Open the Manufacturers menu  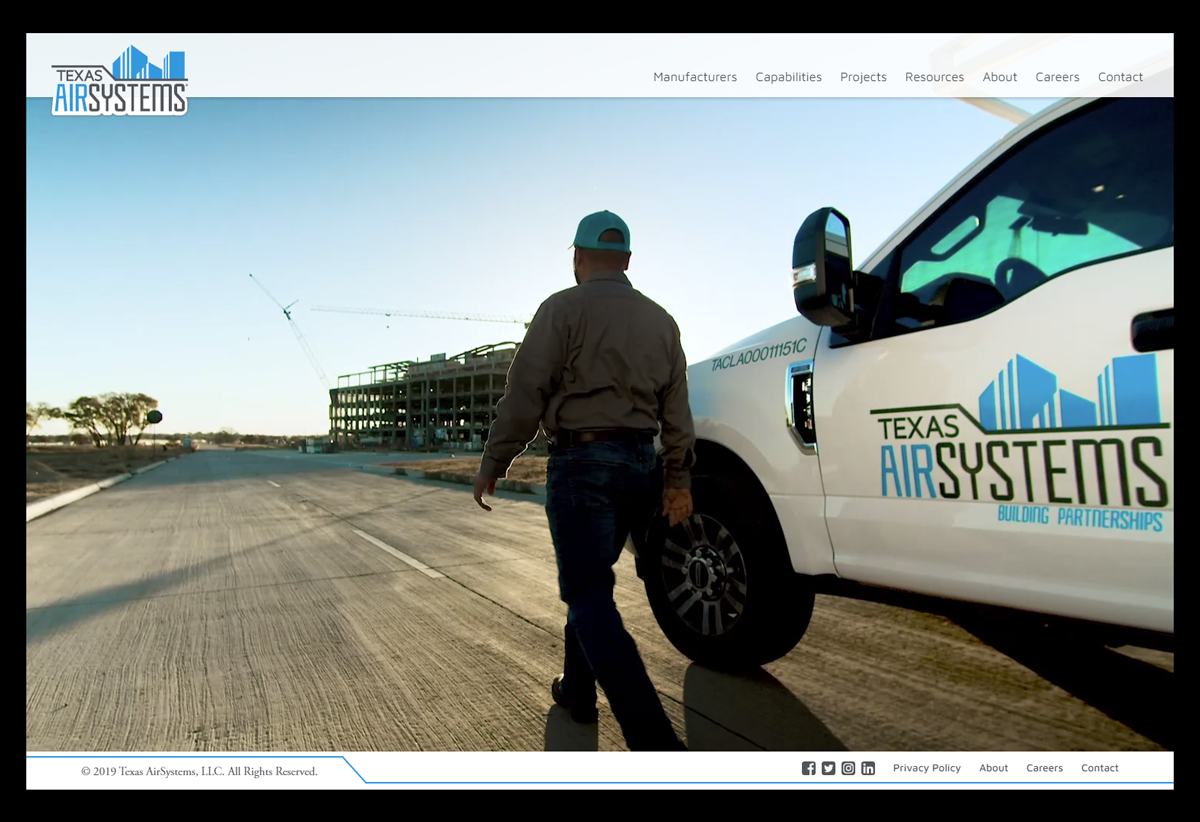click(x=695, y=77)
